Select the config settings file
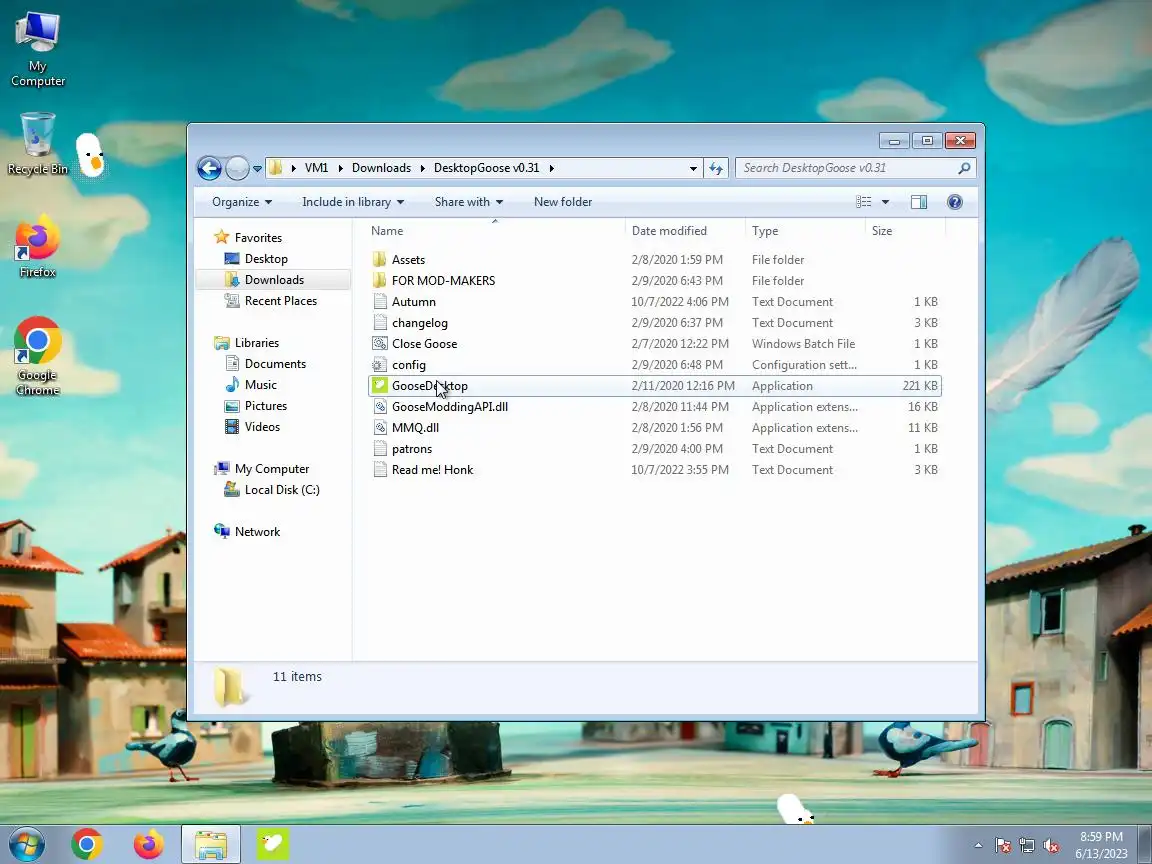This screenshot has width=1152, height=864. (x=408, y=365)
